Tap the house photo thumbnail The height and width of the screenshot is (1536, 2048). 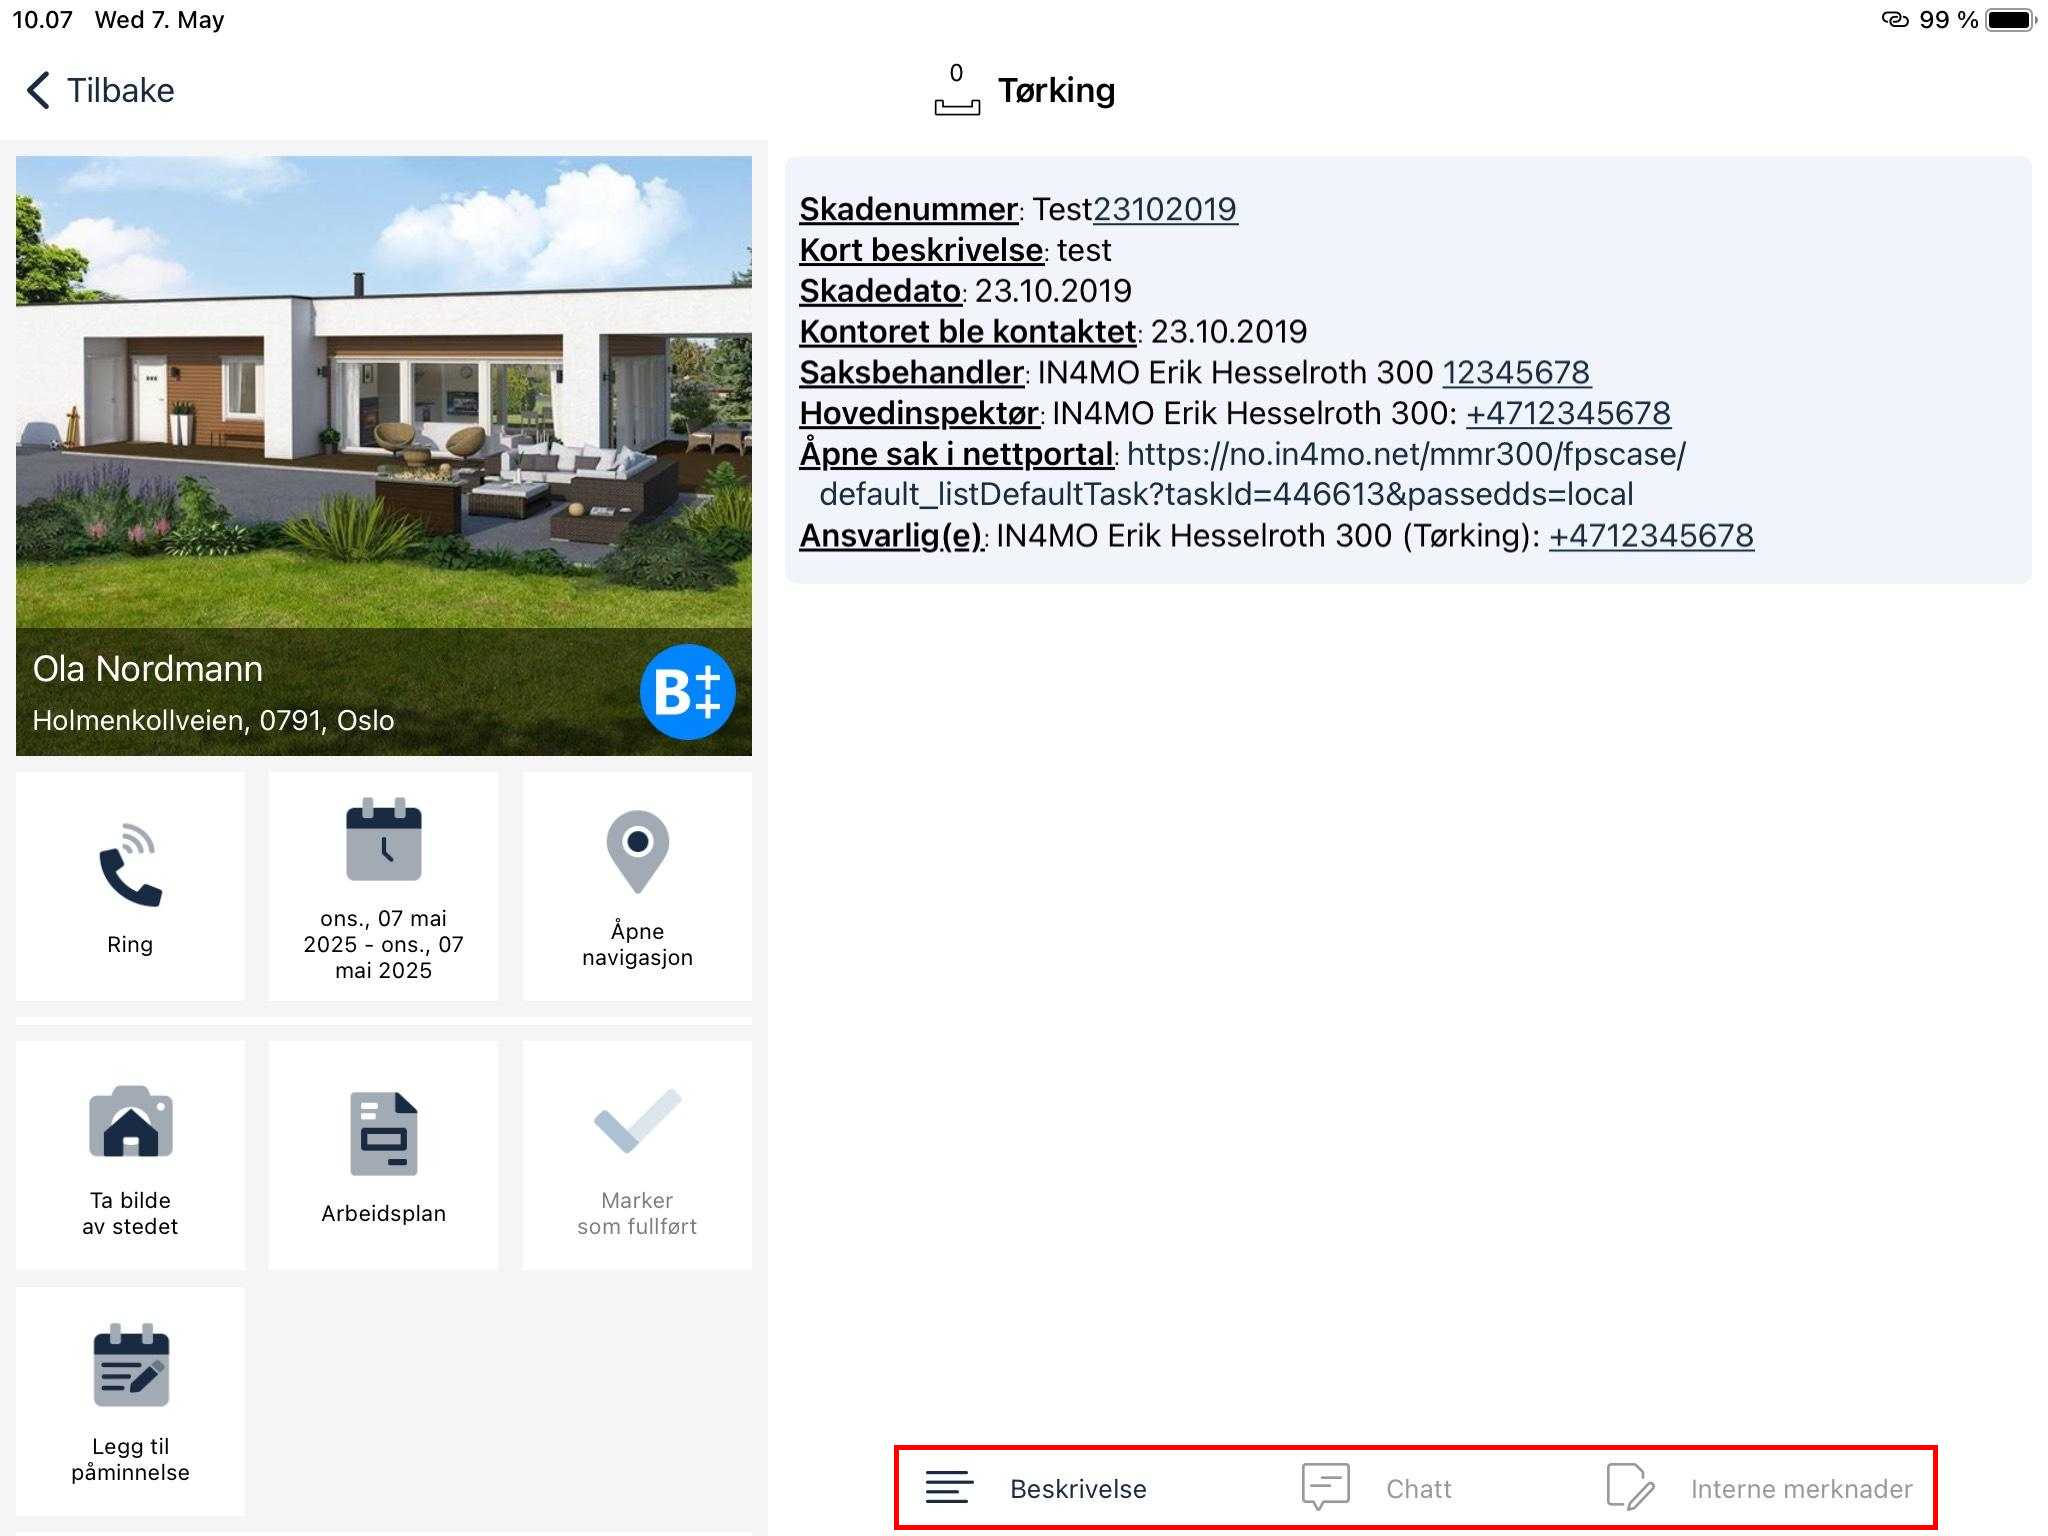click(383, 390)
